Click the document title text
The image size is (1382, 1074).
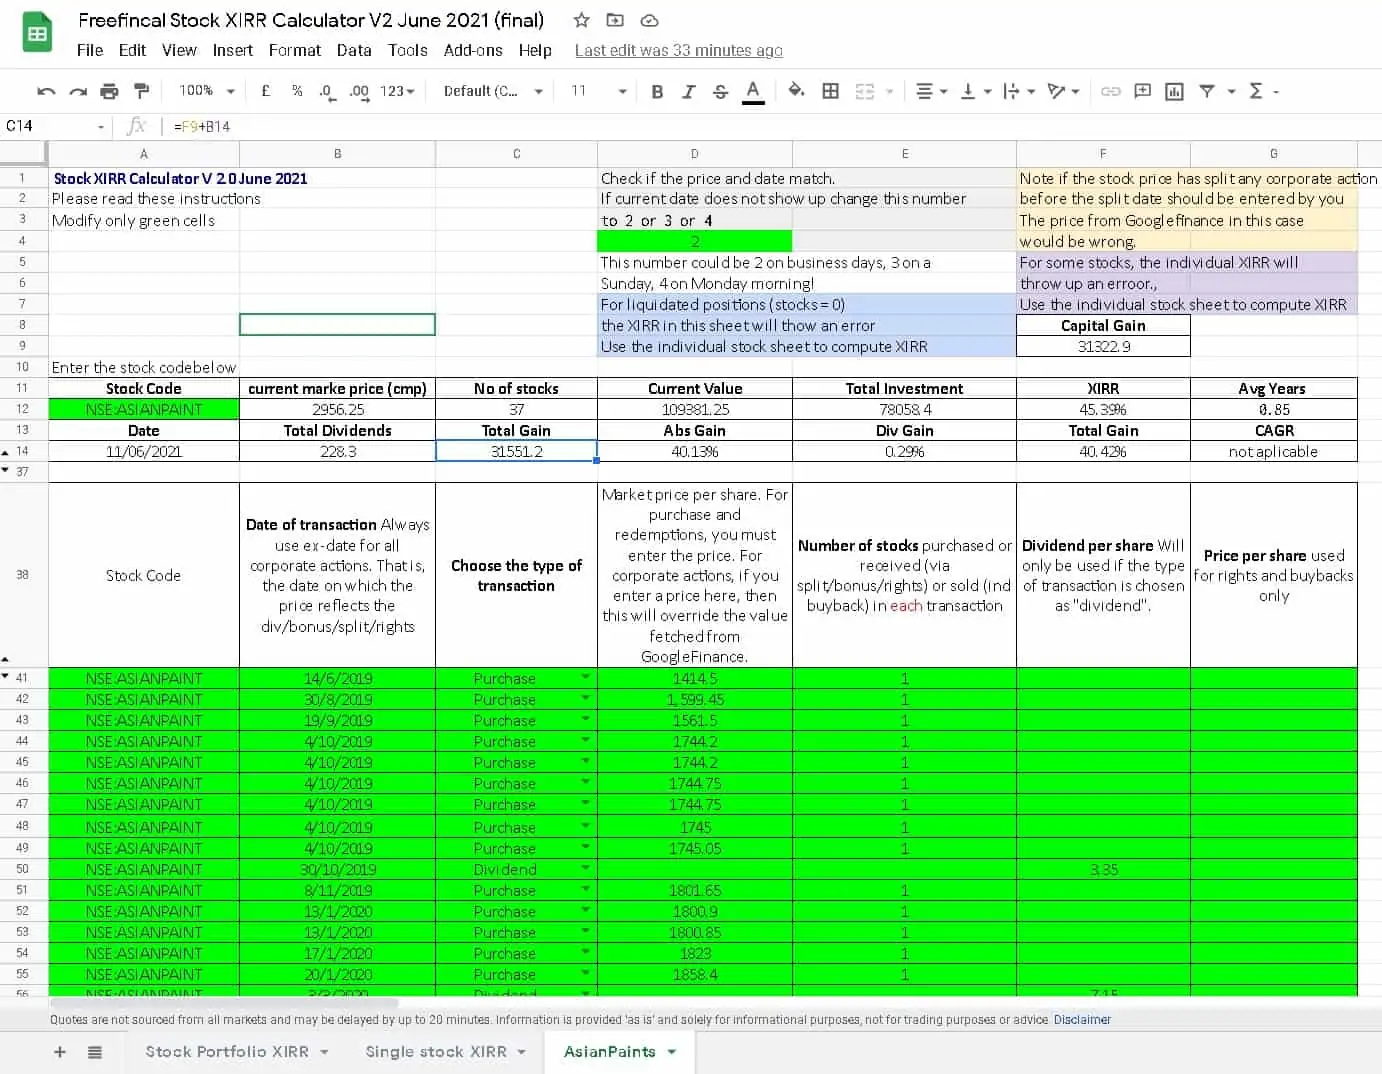pyautogui.click(x=311, y=20)
